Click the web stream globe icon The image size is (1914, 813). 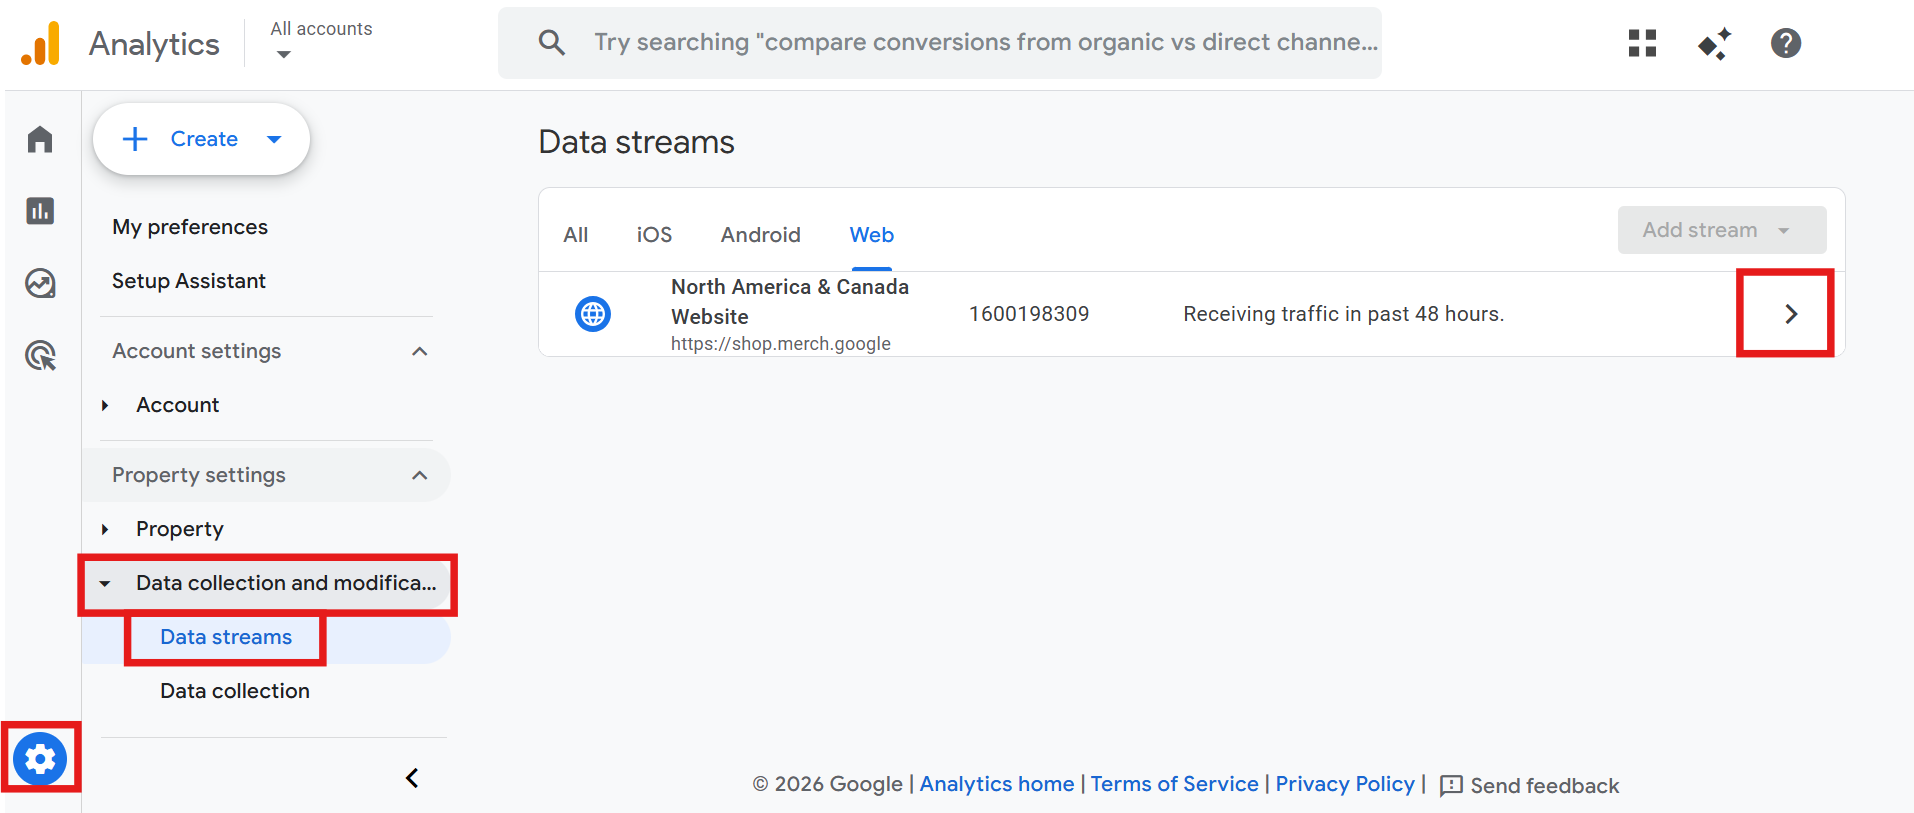(593, 314)
